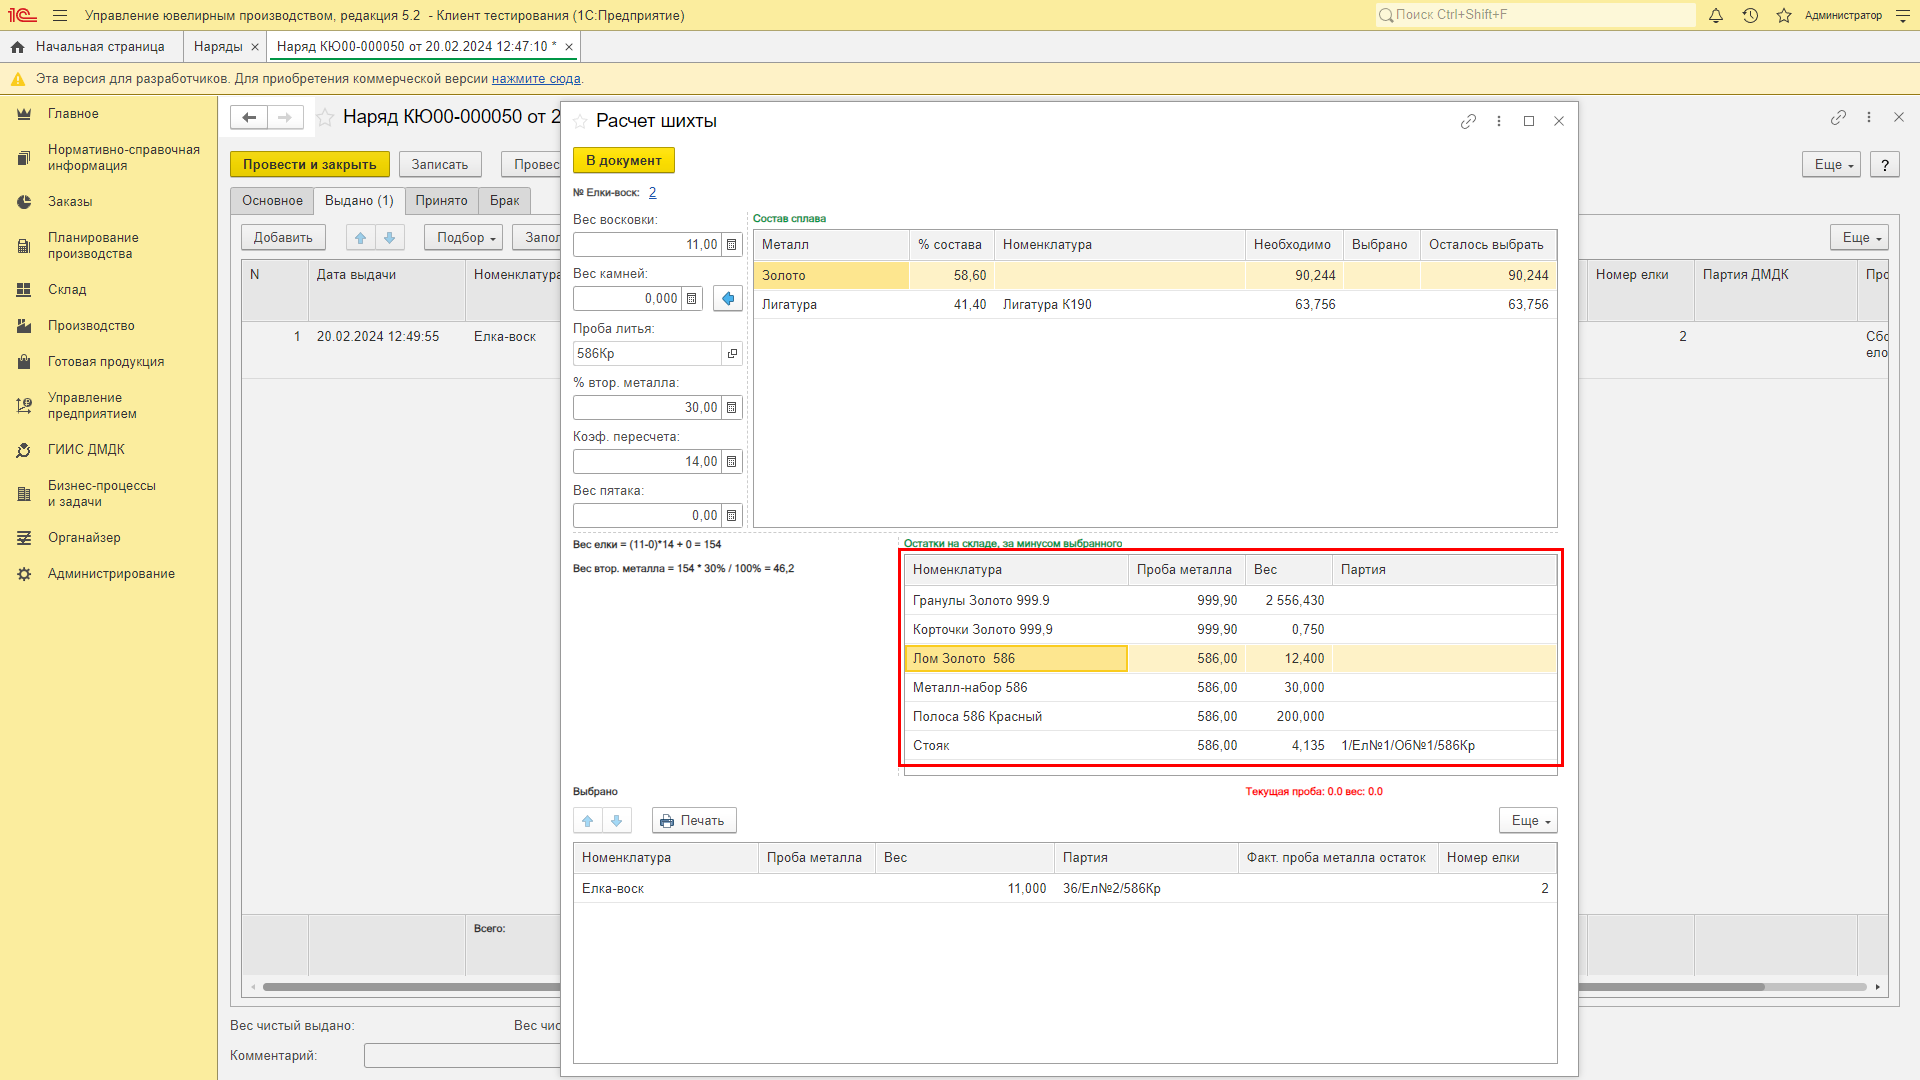
Task: Click Провести и закрыть button
Action: pyautogui.click(x=309, y=165)
